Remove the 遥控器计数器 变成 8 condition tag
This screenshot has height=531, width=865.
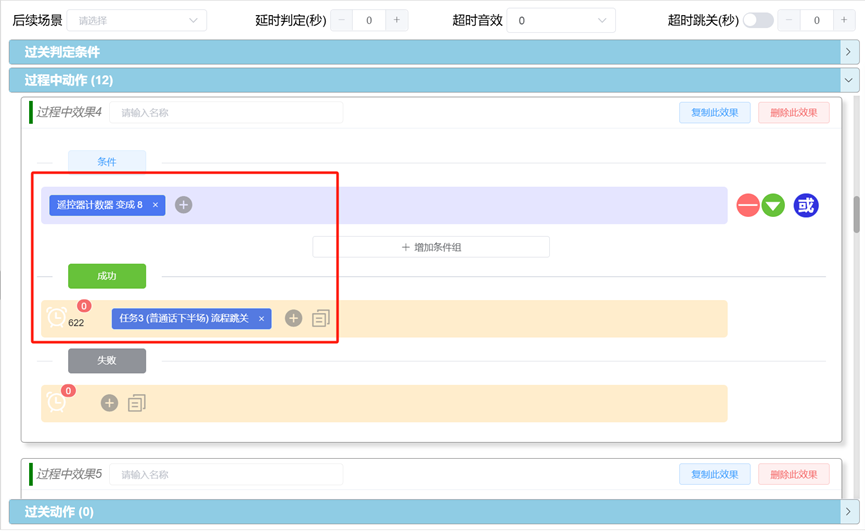click(155, 205)
